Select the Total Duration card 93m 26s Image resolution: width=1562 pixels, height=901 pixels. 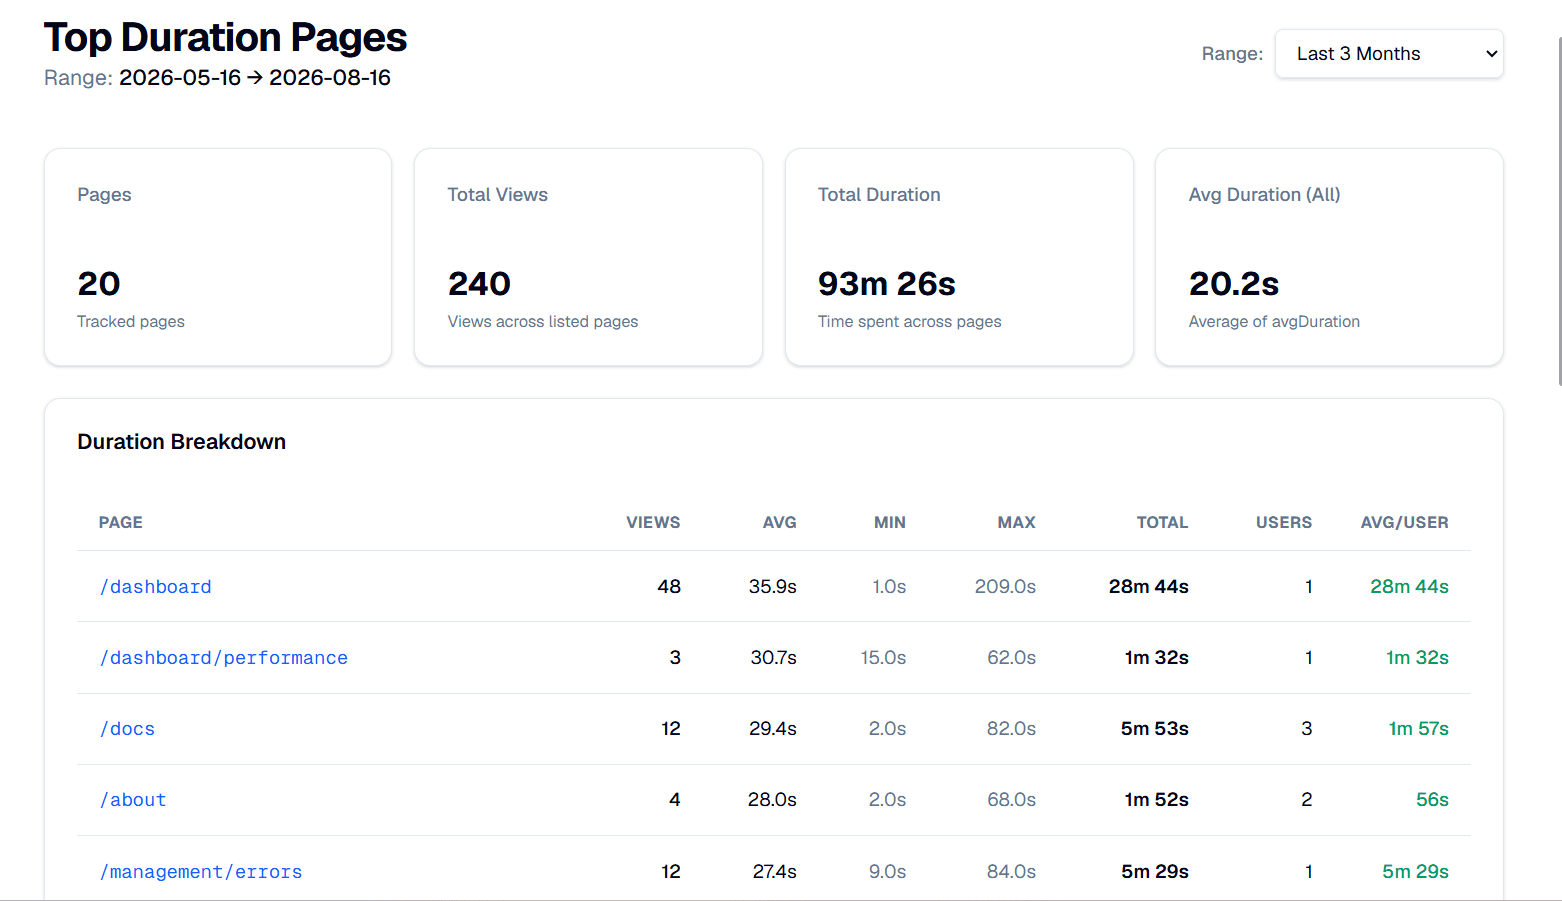pos(959,257)
